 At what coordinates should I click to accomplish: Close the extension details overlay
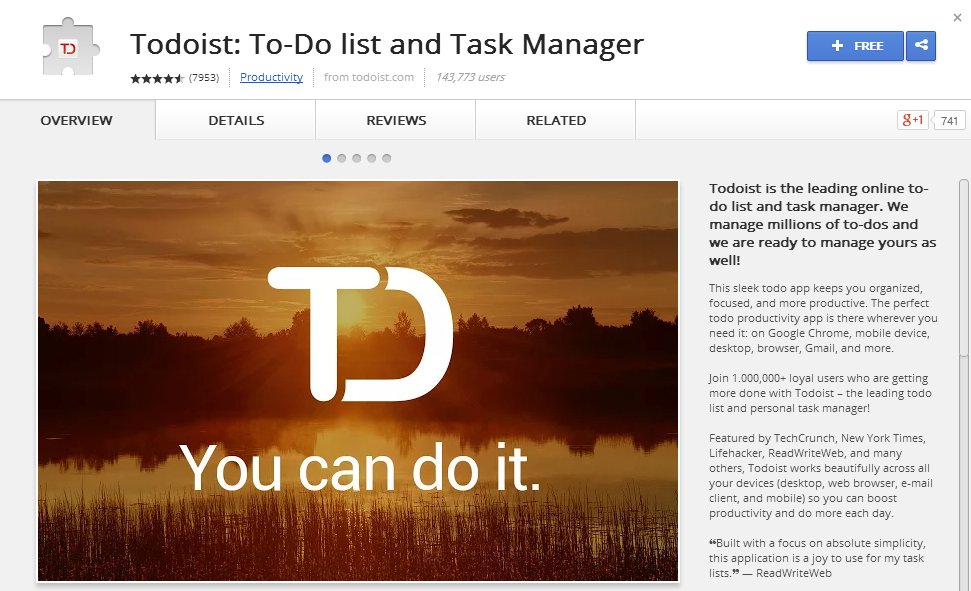click(x=957, y=17)
